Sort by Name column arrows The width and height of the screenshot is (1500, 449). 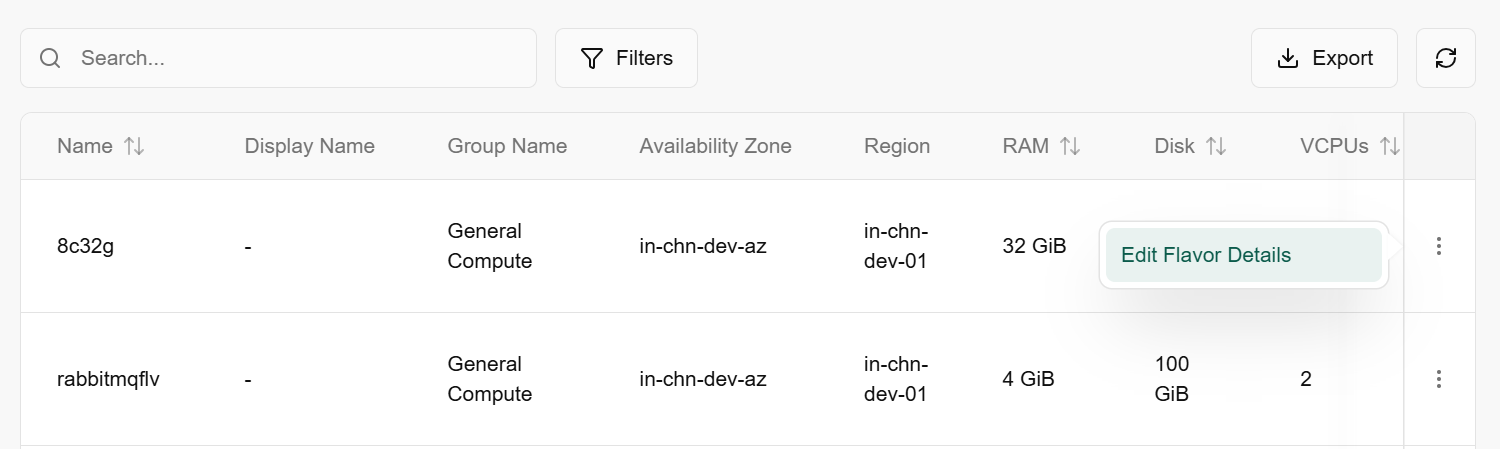click(134, 146)
